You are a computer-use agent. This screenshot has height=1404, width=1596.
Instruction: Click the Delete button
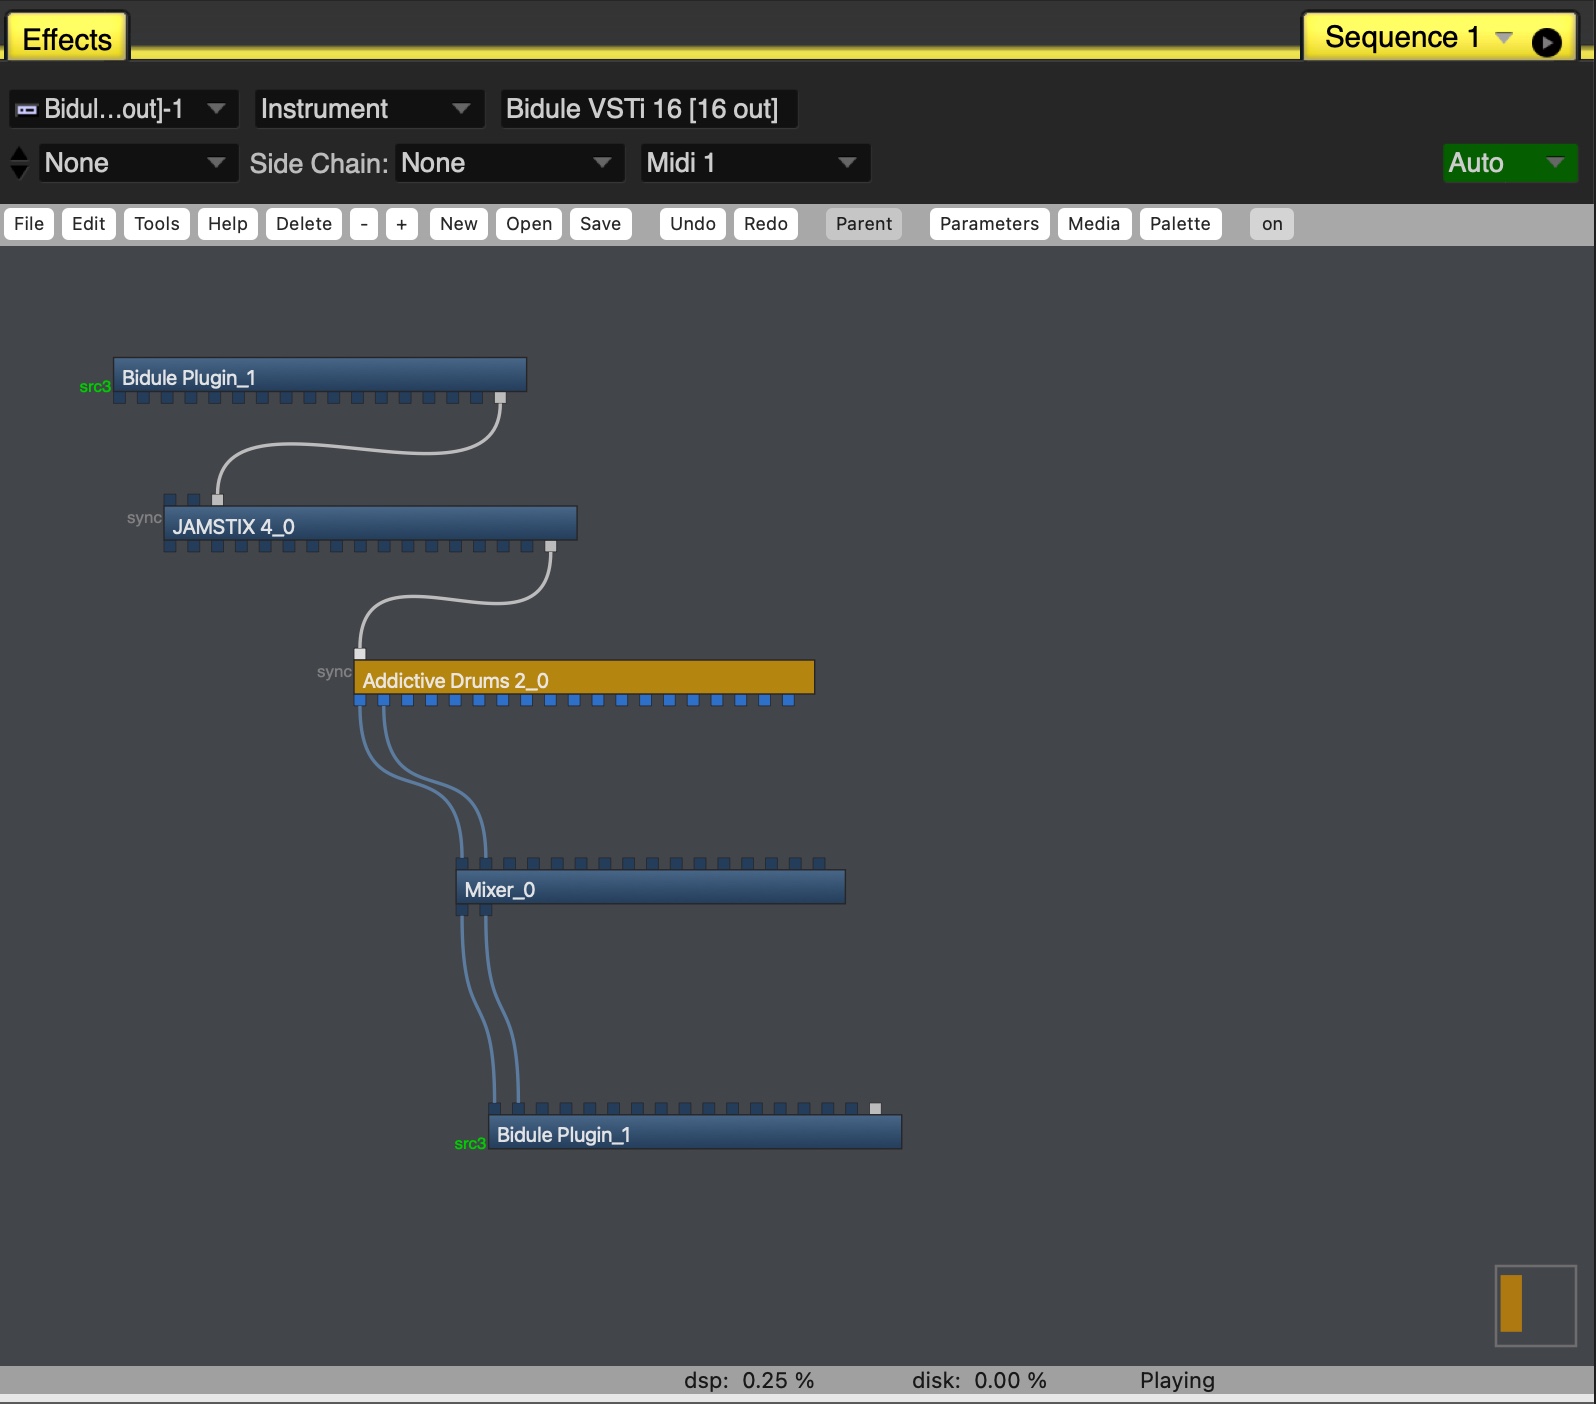tap(304, 224)
